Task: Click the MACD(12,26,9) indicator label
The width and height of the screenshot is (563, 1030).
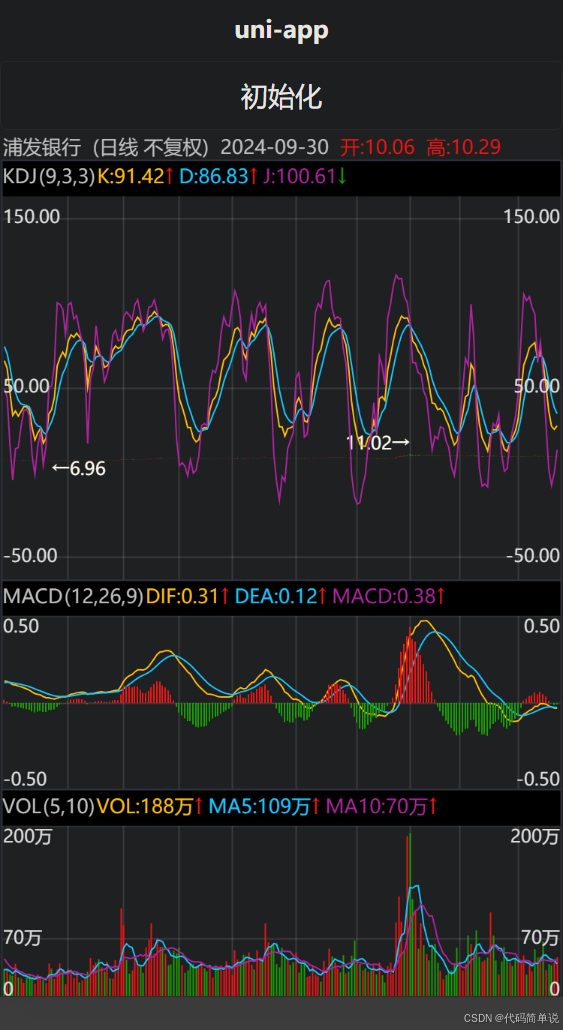Action: 74,596
